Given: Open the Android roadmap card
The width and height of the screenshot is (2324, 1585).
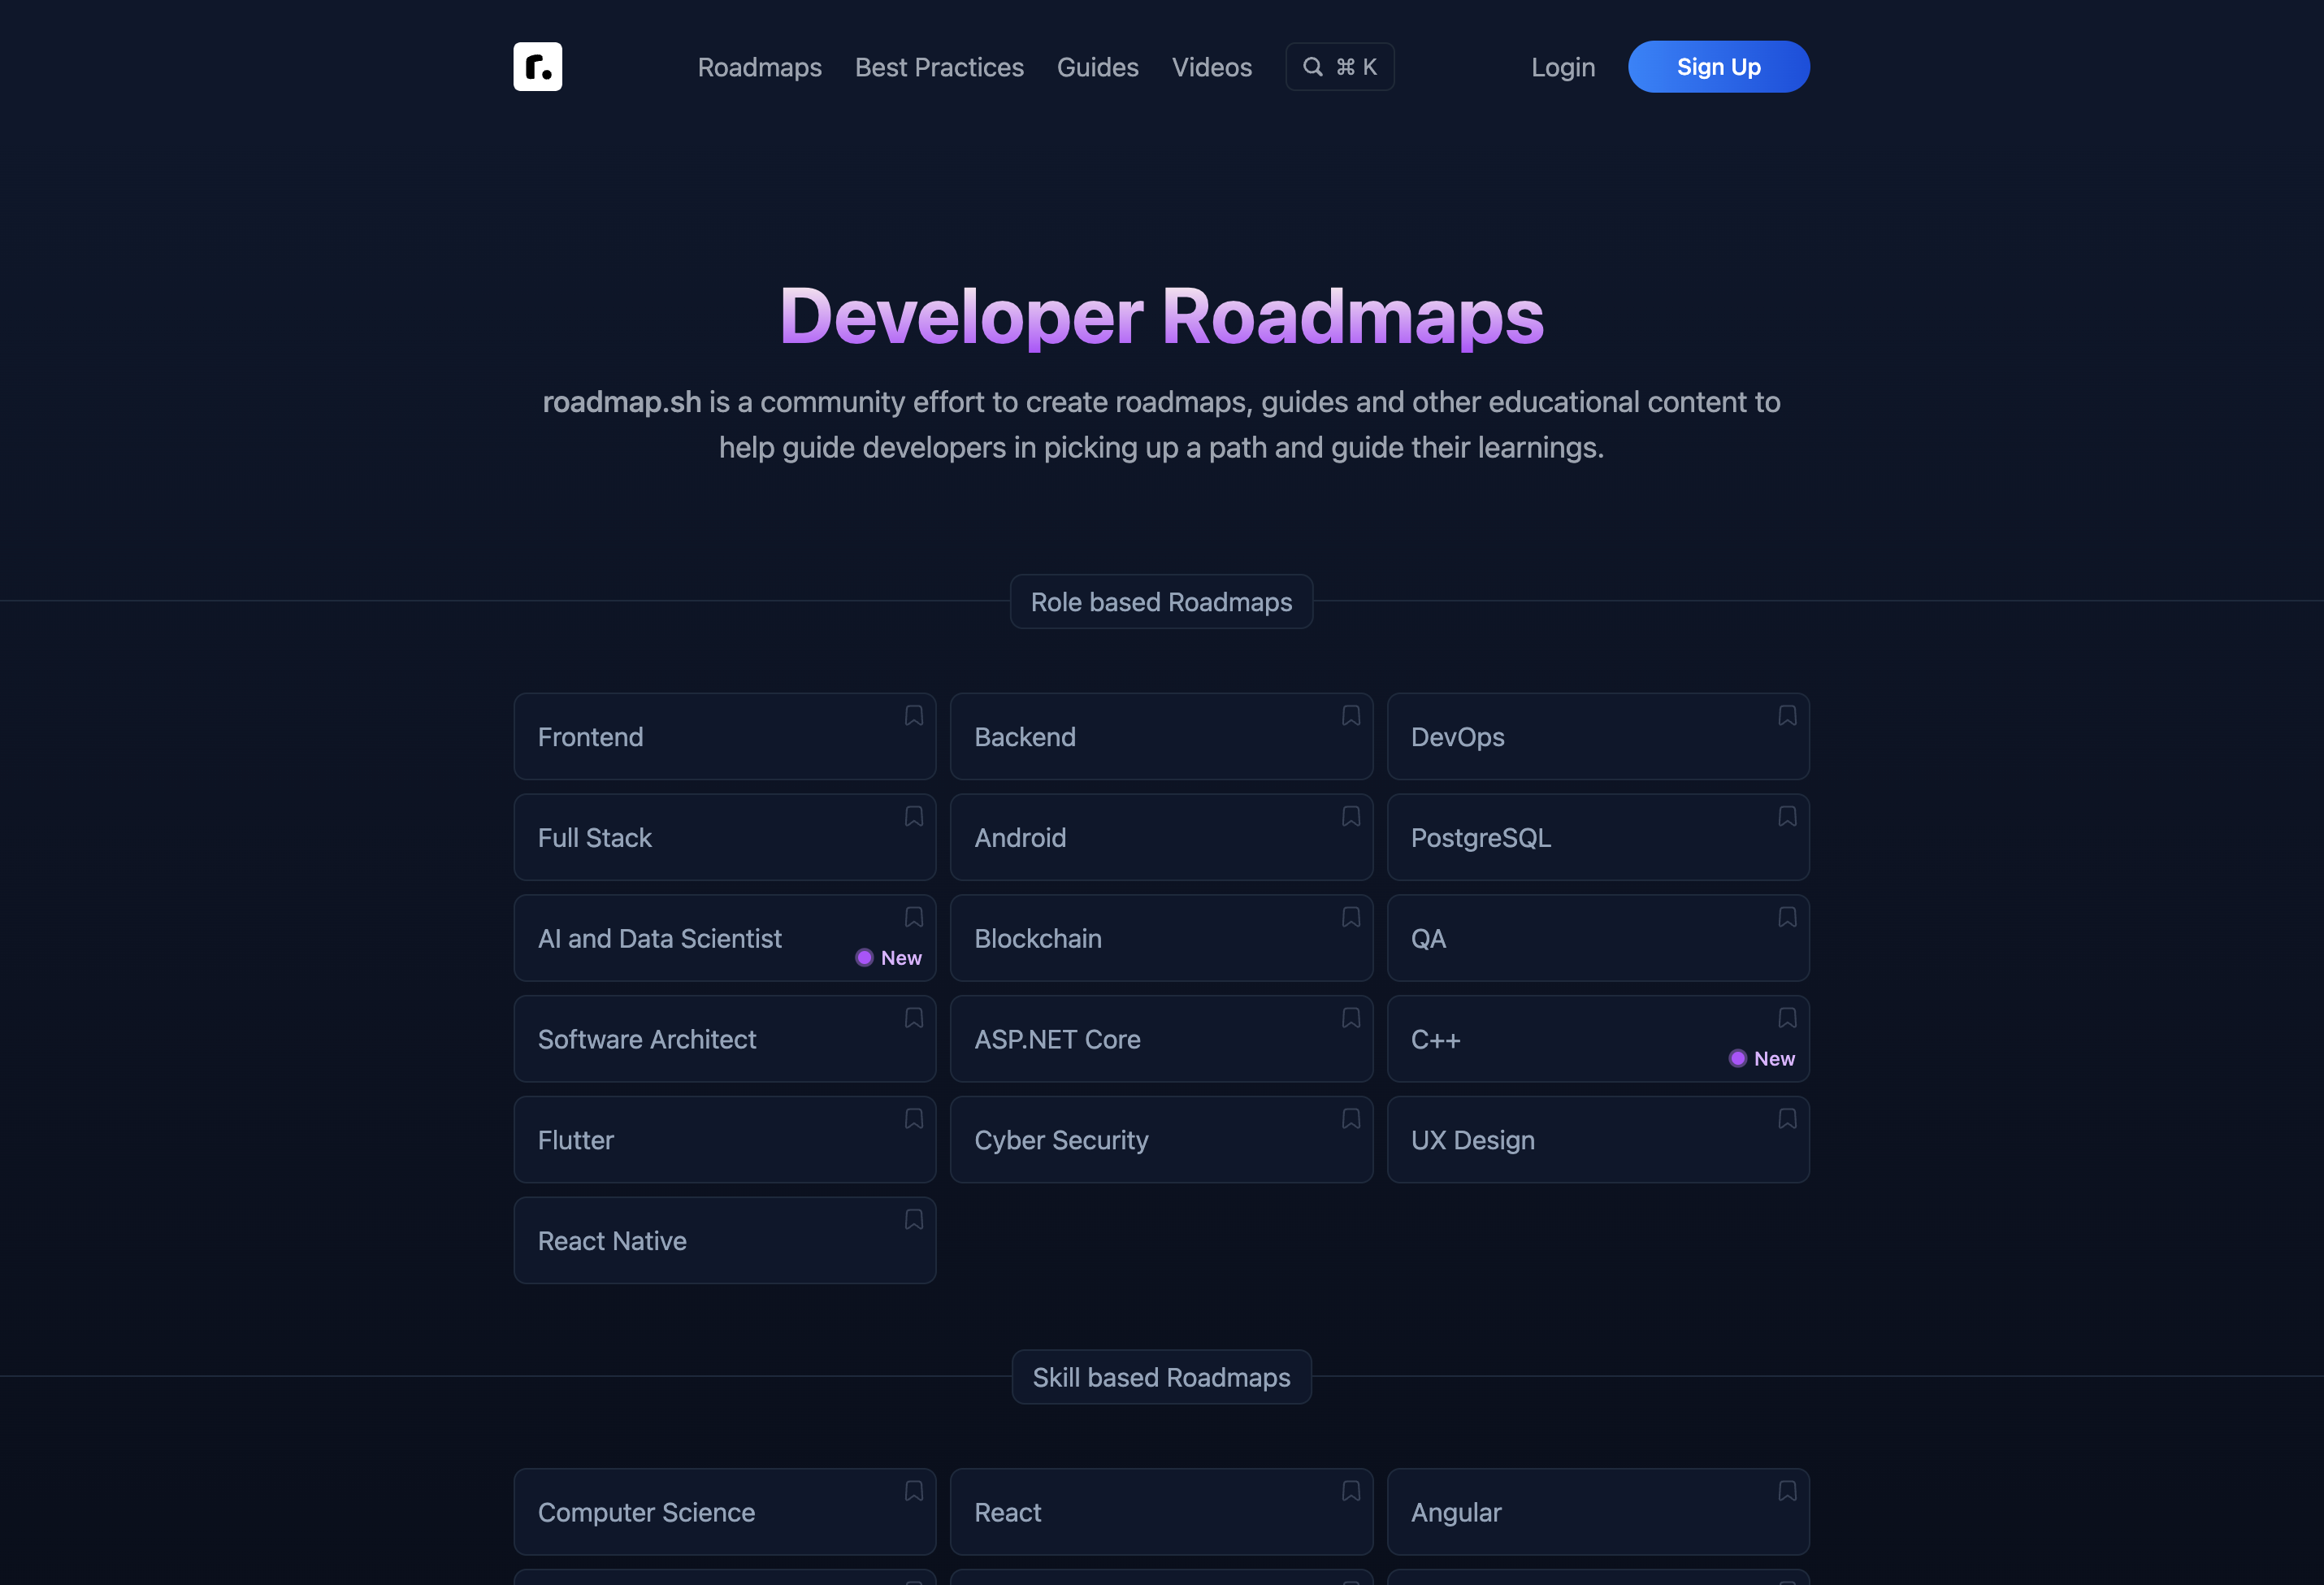Looking at the screenshot, I should click(x=1161, y=838).
